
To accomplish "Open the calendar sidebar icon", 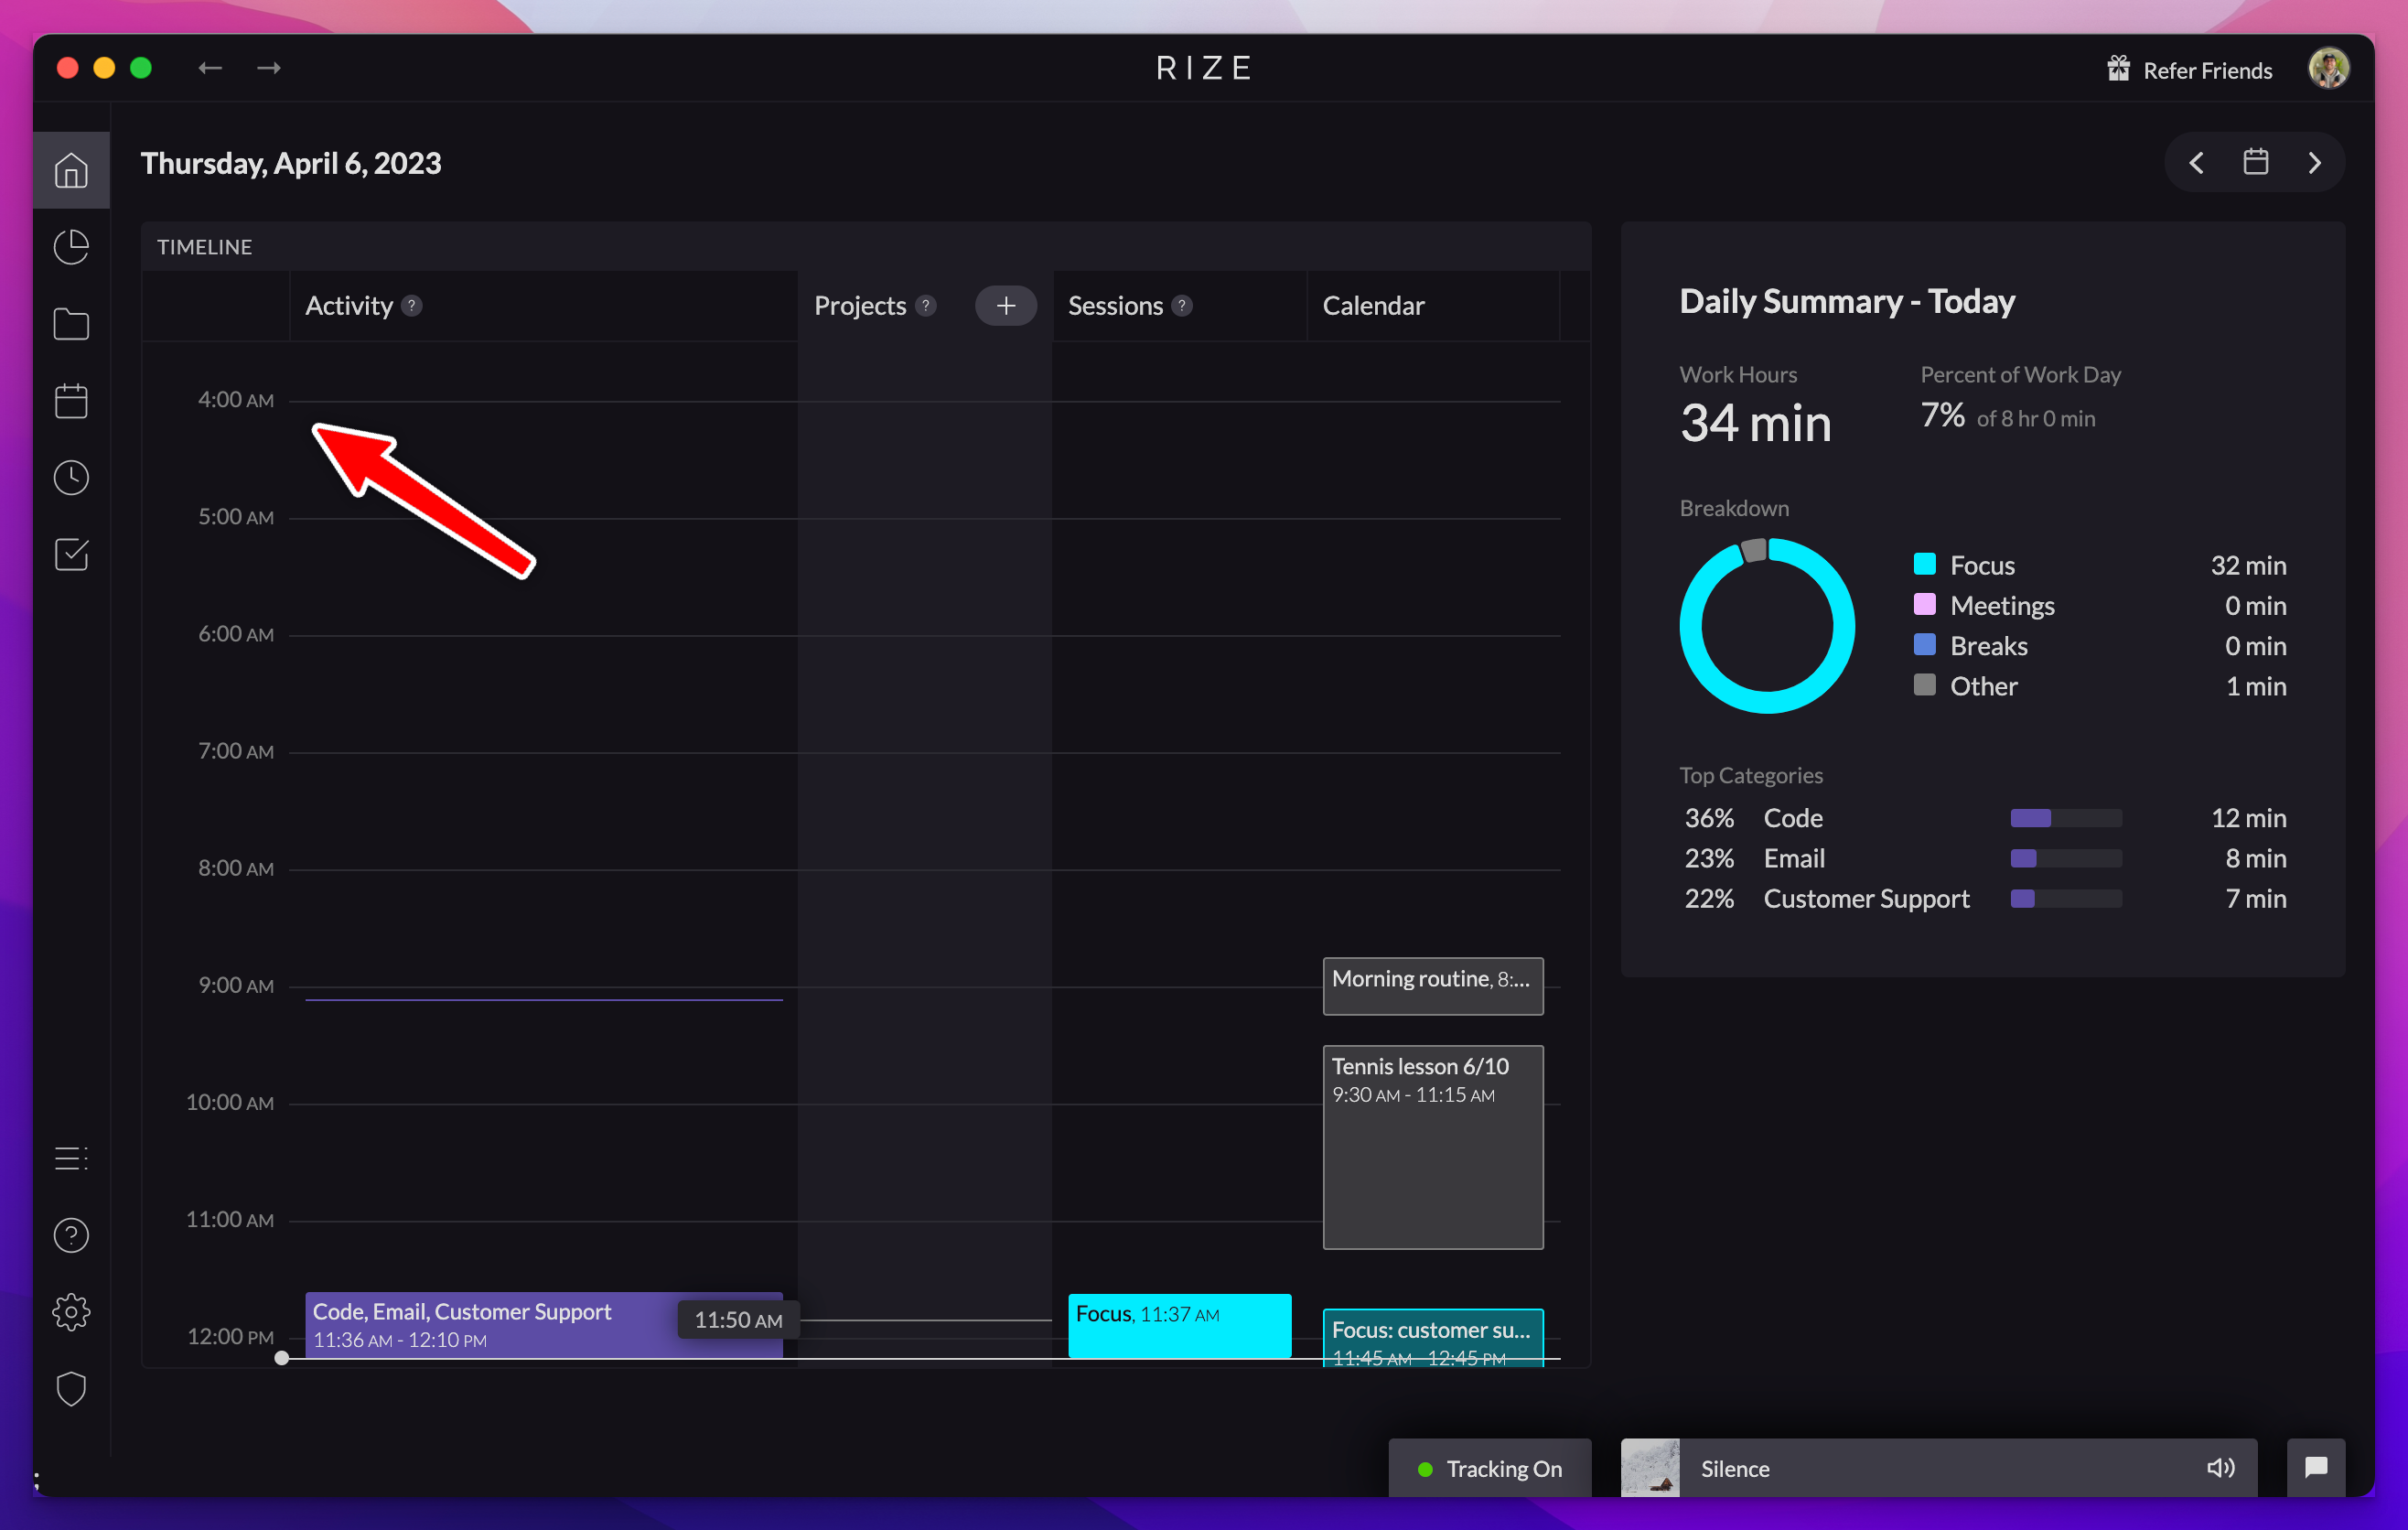I will coord(71,401).
